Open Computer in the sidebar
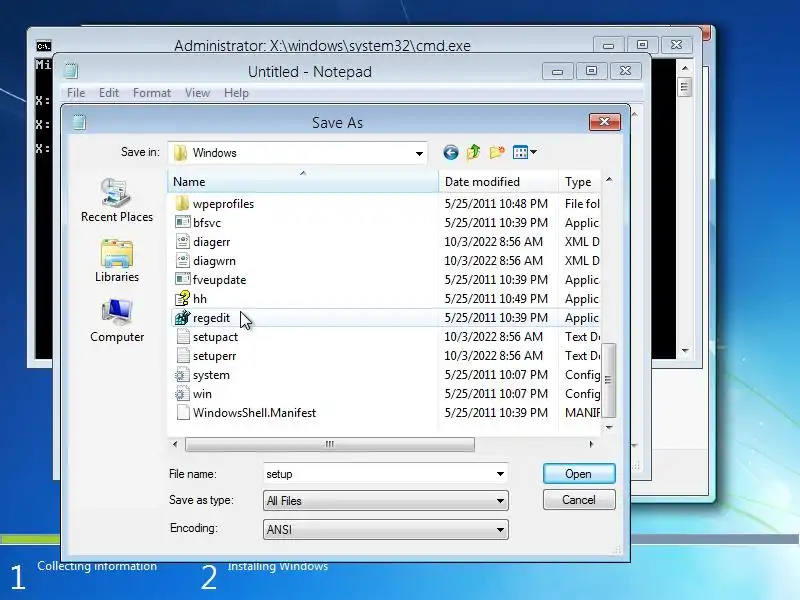This screenshot has width=800, height=600. [117, 320]
